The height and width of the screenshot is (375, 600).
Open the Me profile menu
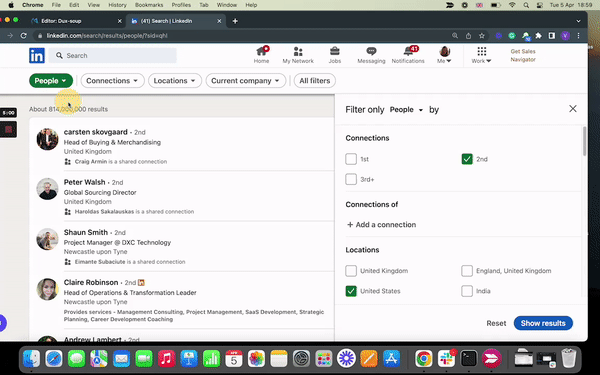pyautogui.click(x=444, y=55)
